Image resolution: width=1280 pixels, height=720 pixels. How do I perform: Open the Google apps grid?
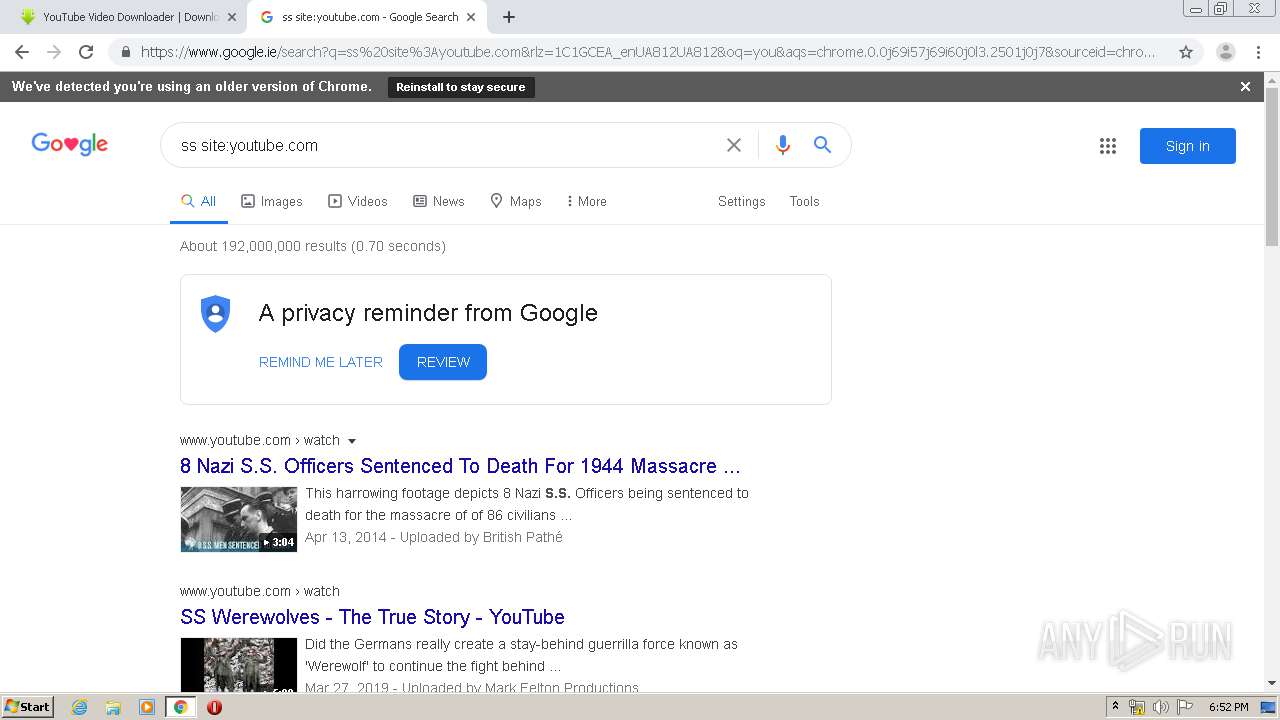1108,146
